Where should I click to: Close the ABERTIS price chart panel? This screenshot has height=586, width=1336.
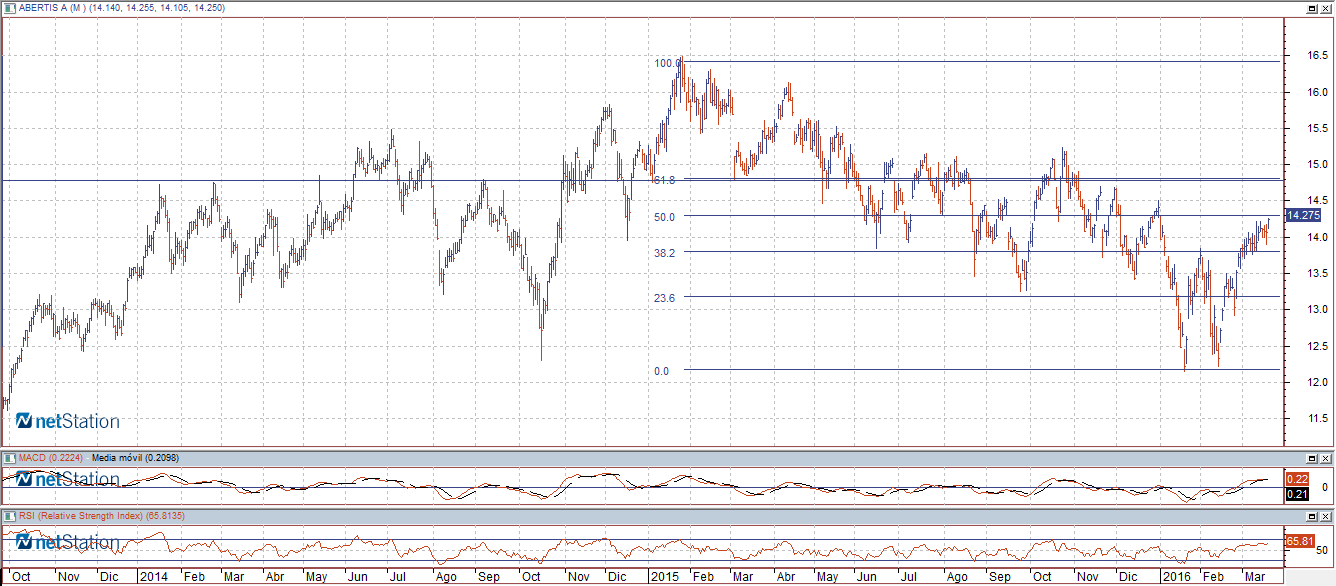1325,8
